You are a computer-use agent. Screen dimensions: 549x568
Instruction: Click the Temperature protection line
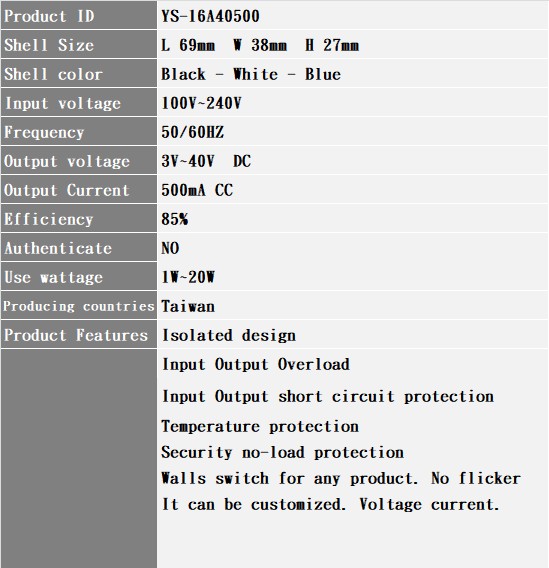pos(260,426)
